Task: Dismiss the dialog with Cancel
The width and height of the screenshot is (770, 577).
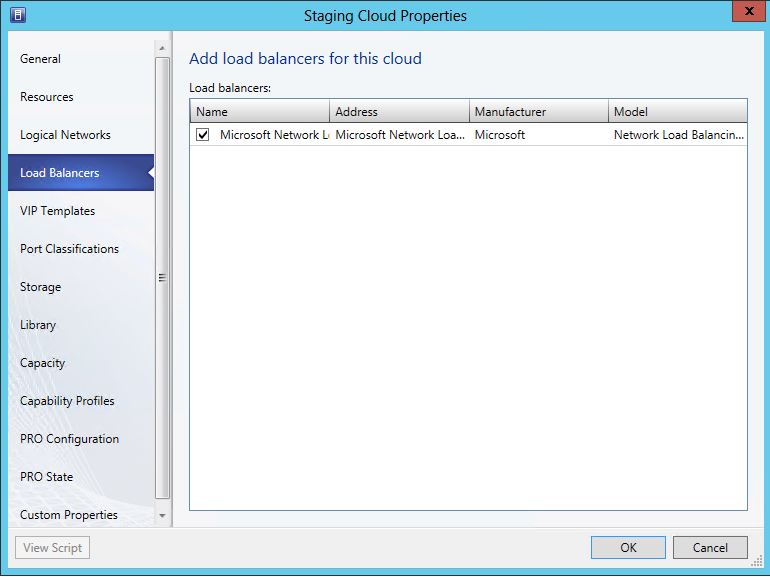Action: pyautogui.click(x=710, y=548)
